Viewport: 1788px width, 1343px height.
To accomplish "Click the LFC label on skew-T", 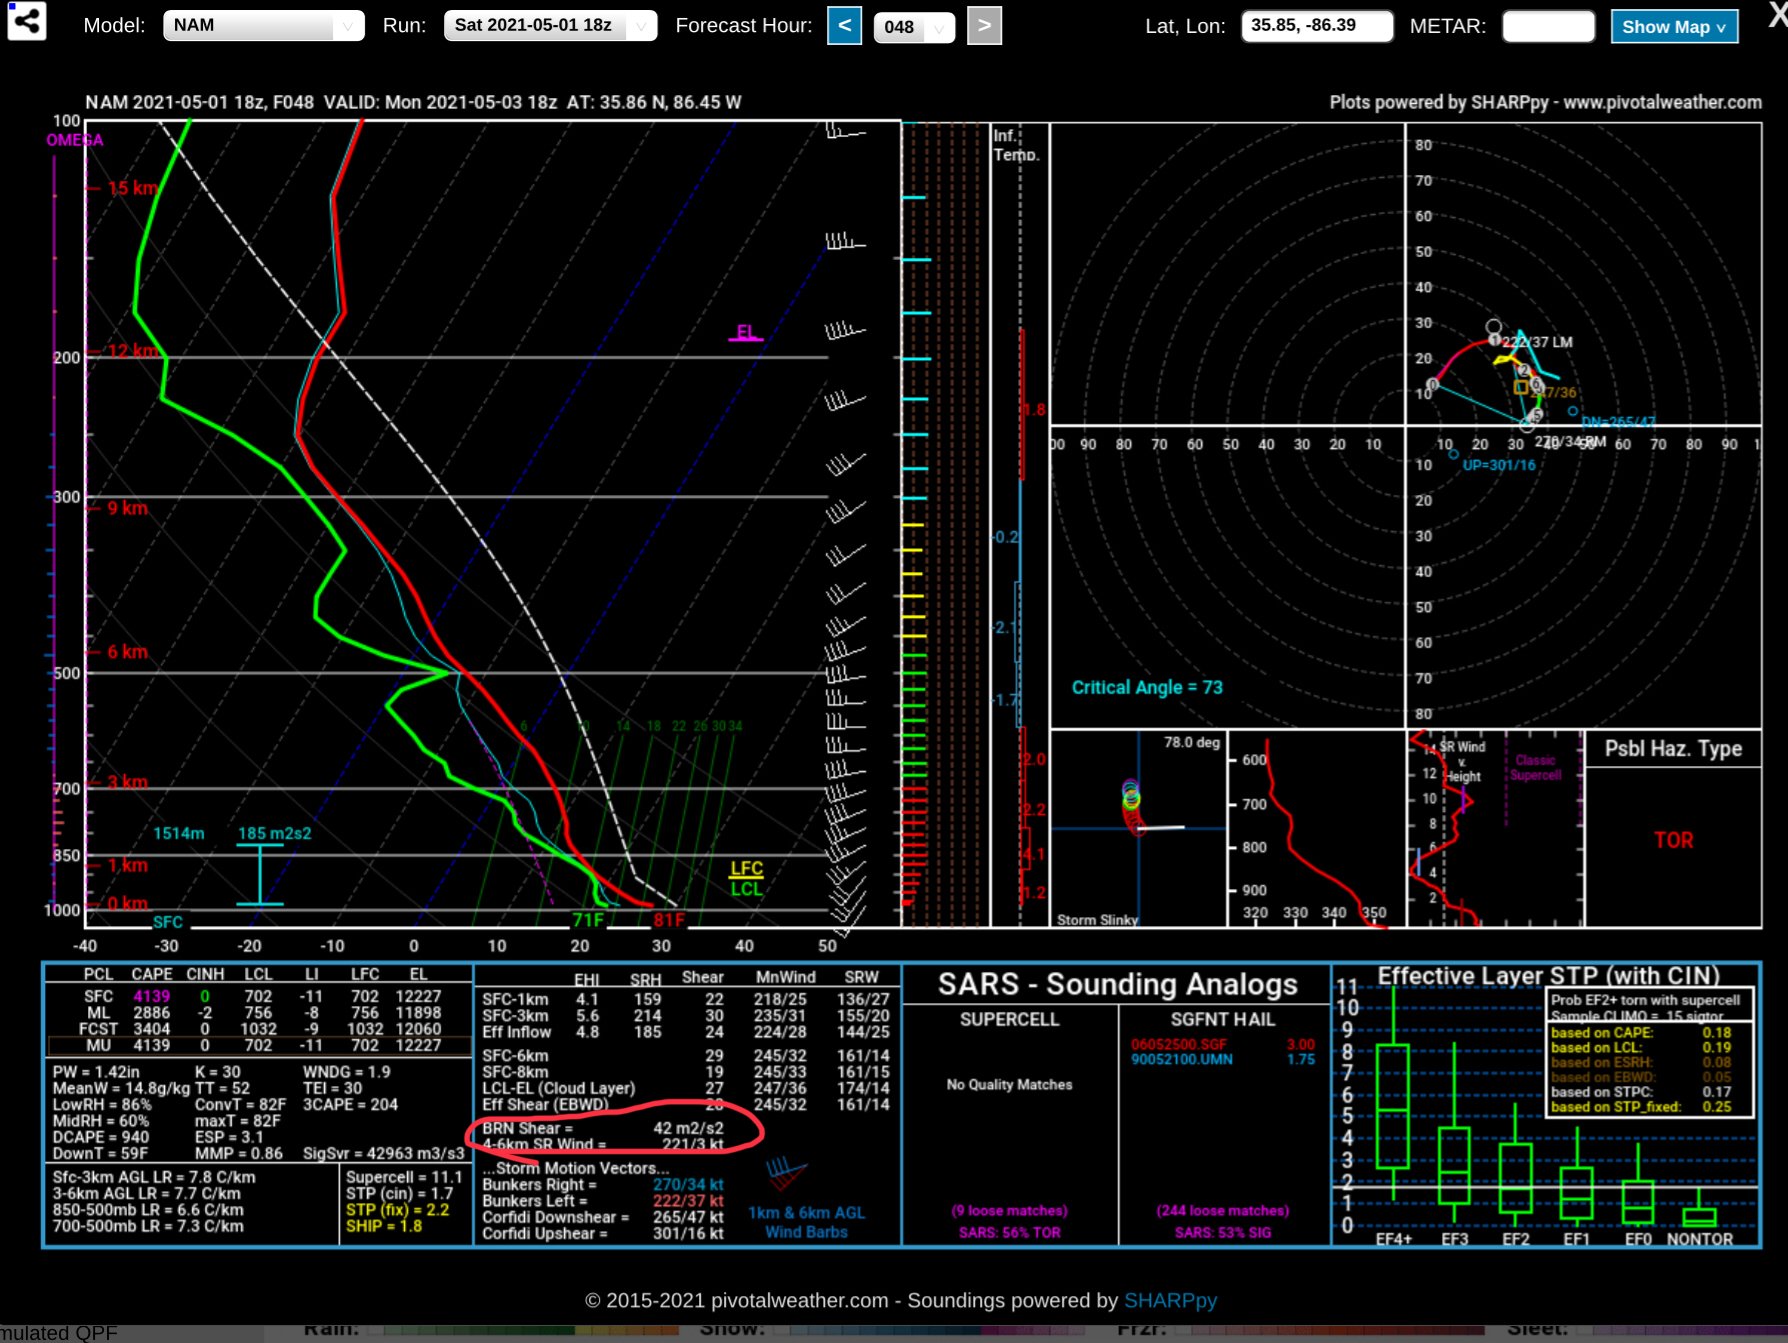I will pos(746,868).
